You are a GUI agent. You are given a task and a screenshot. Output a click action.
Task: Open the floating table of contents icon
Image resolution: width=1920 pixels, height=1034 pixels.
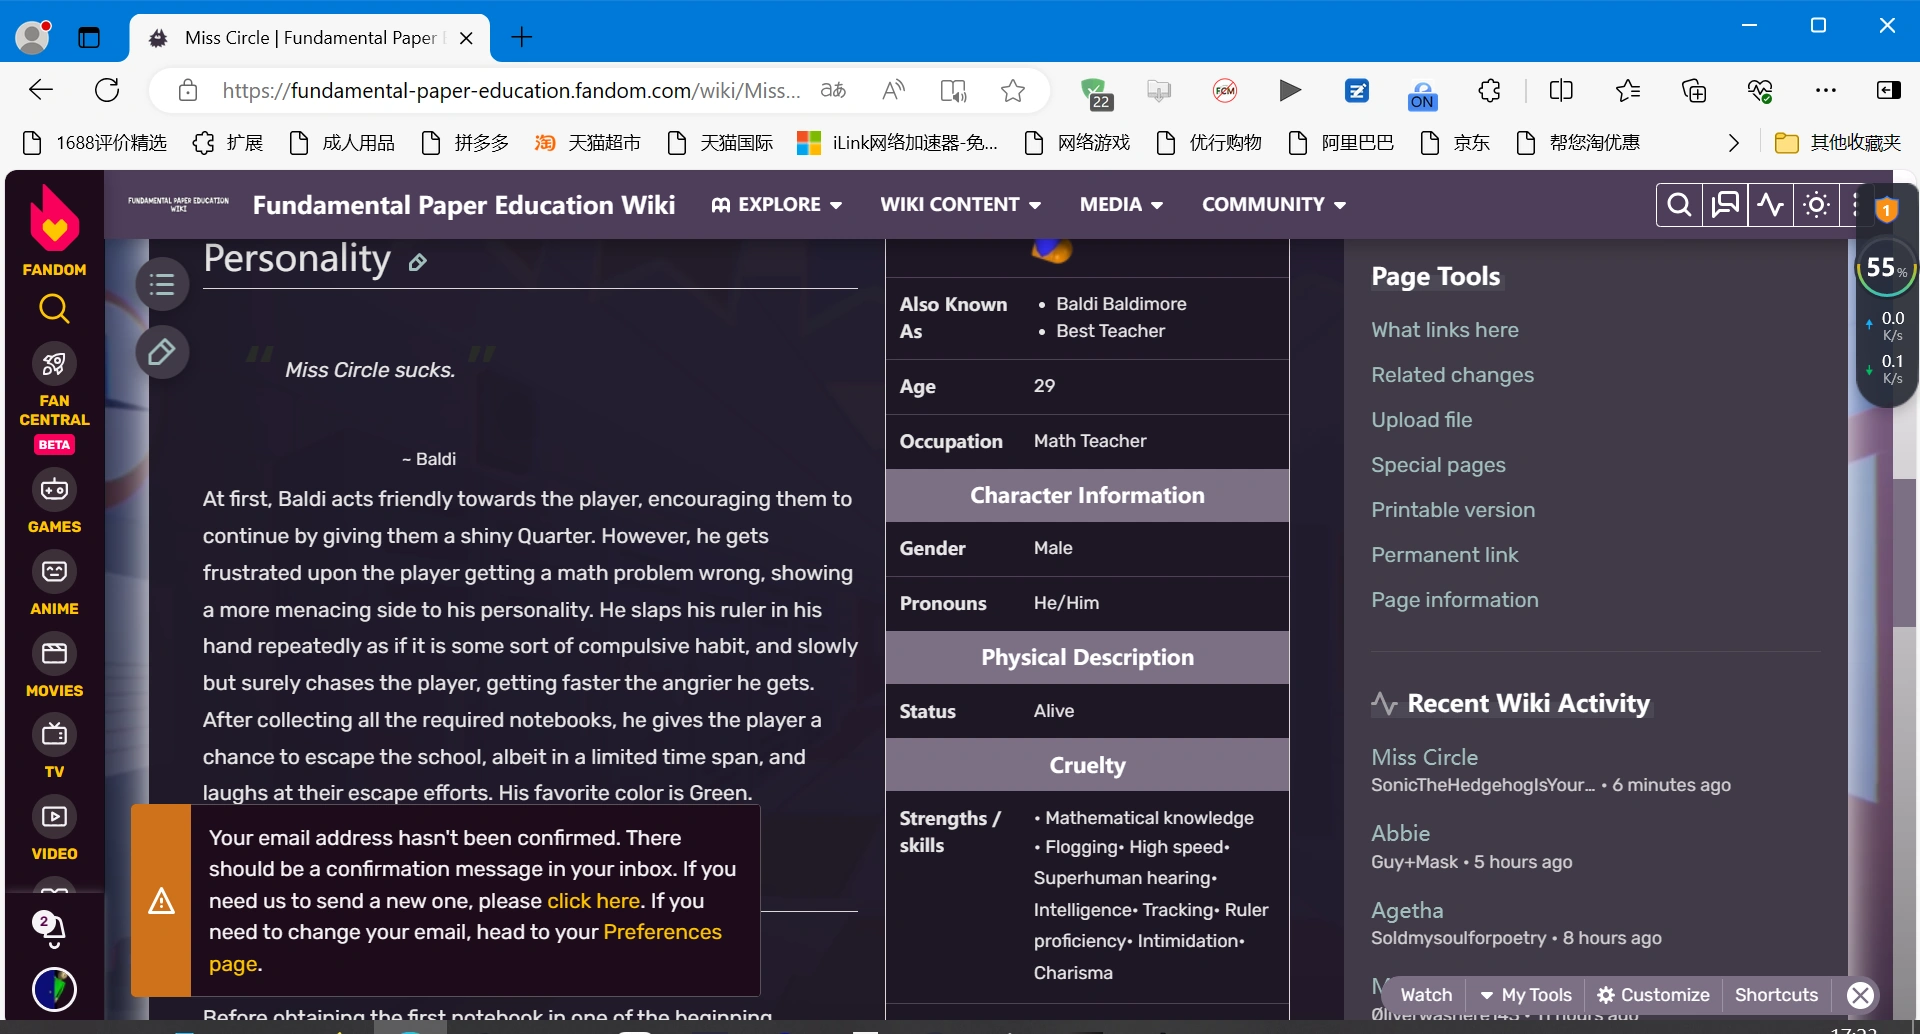[161, 284]
